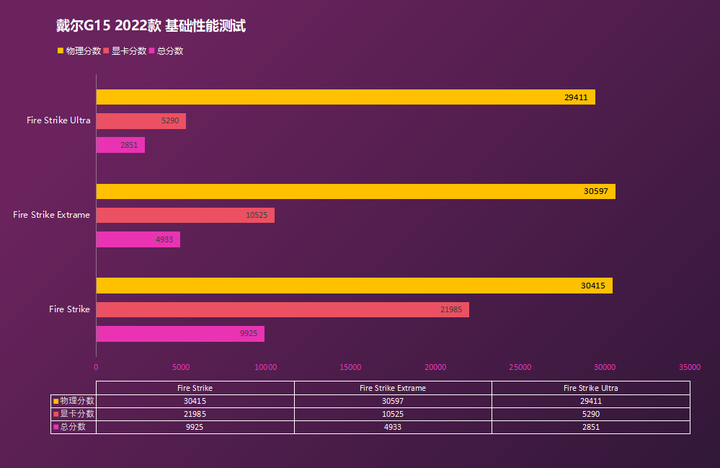Select the Fire Strike red bar 21985
720x468 pixels.
(283, 310)
